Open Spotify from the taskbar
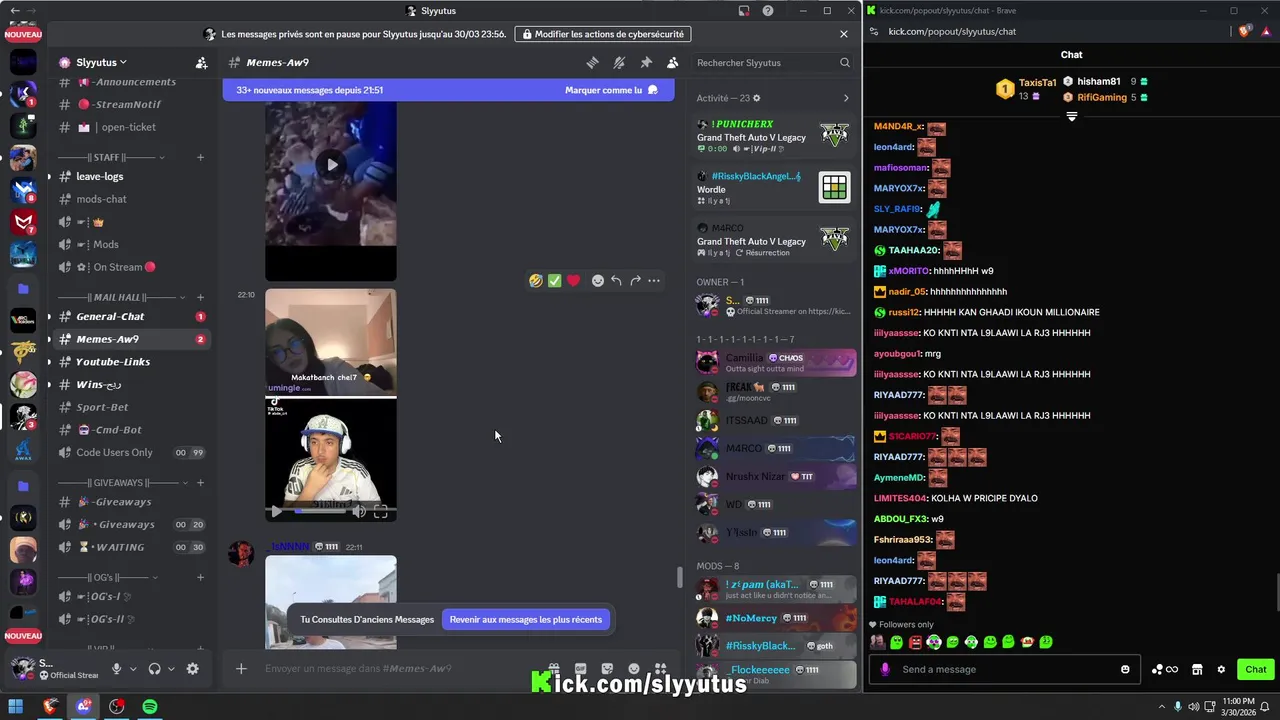 coord(150,707)
